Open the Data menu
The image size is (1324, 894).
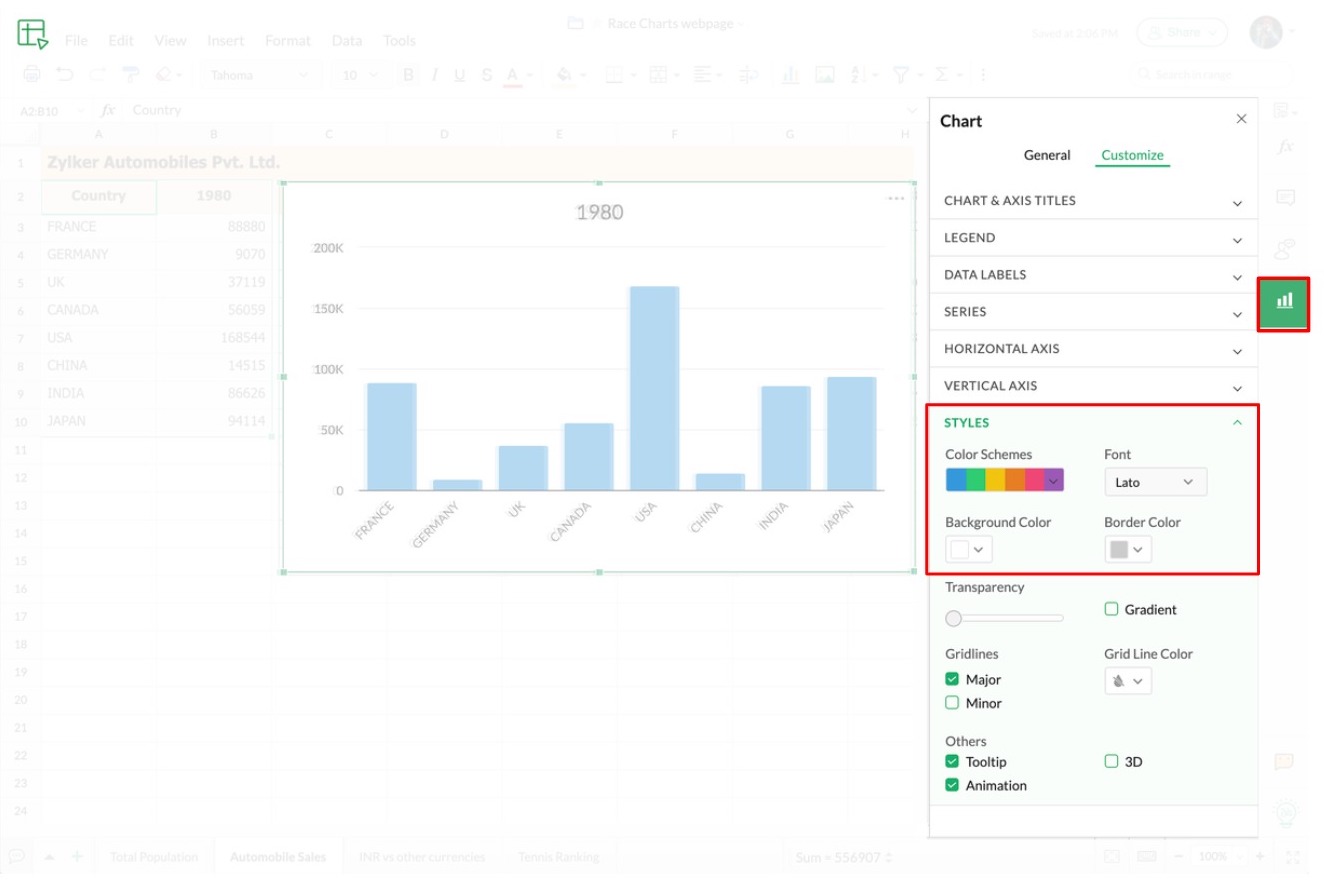347,41
